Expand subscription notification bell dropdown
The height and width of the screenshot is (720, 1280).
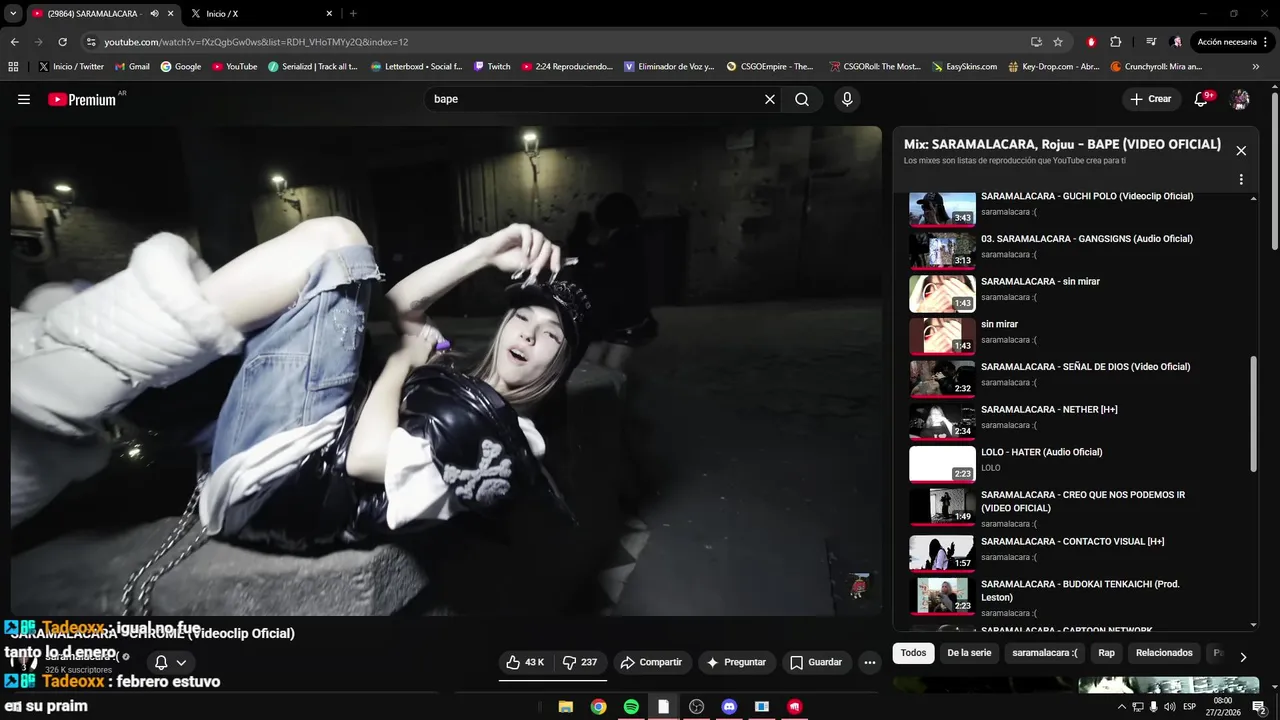pyautogui.click(x=170, y=662)
